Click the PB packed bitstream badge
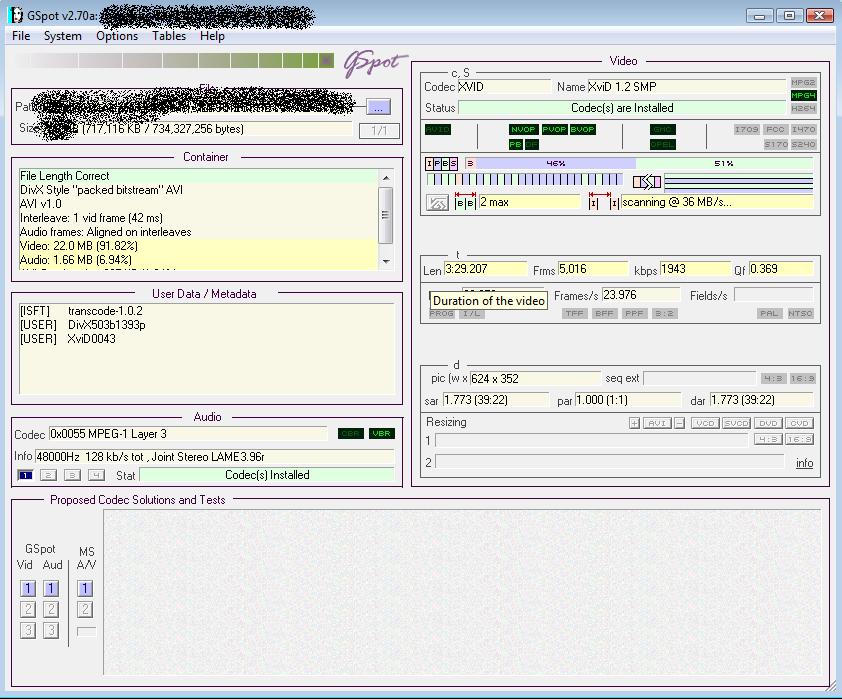842x699 pixels. coord(516,144)
